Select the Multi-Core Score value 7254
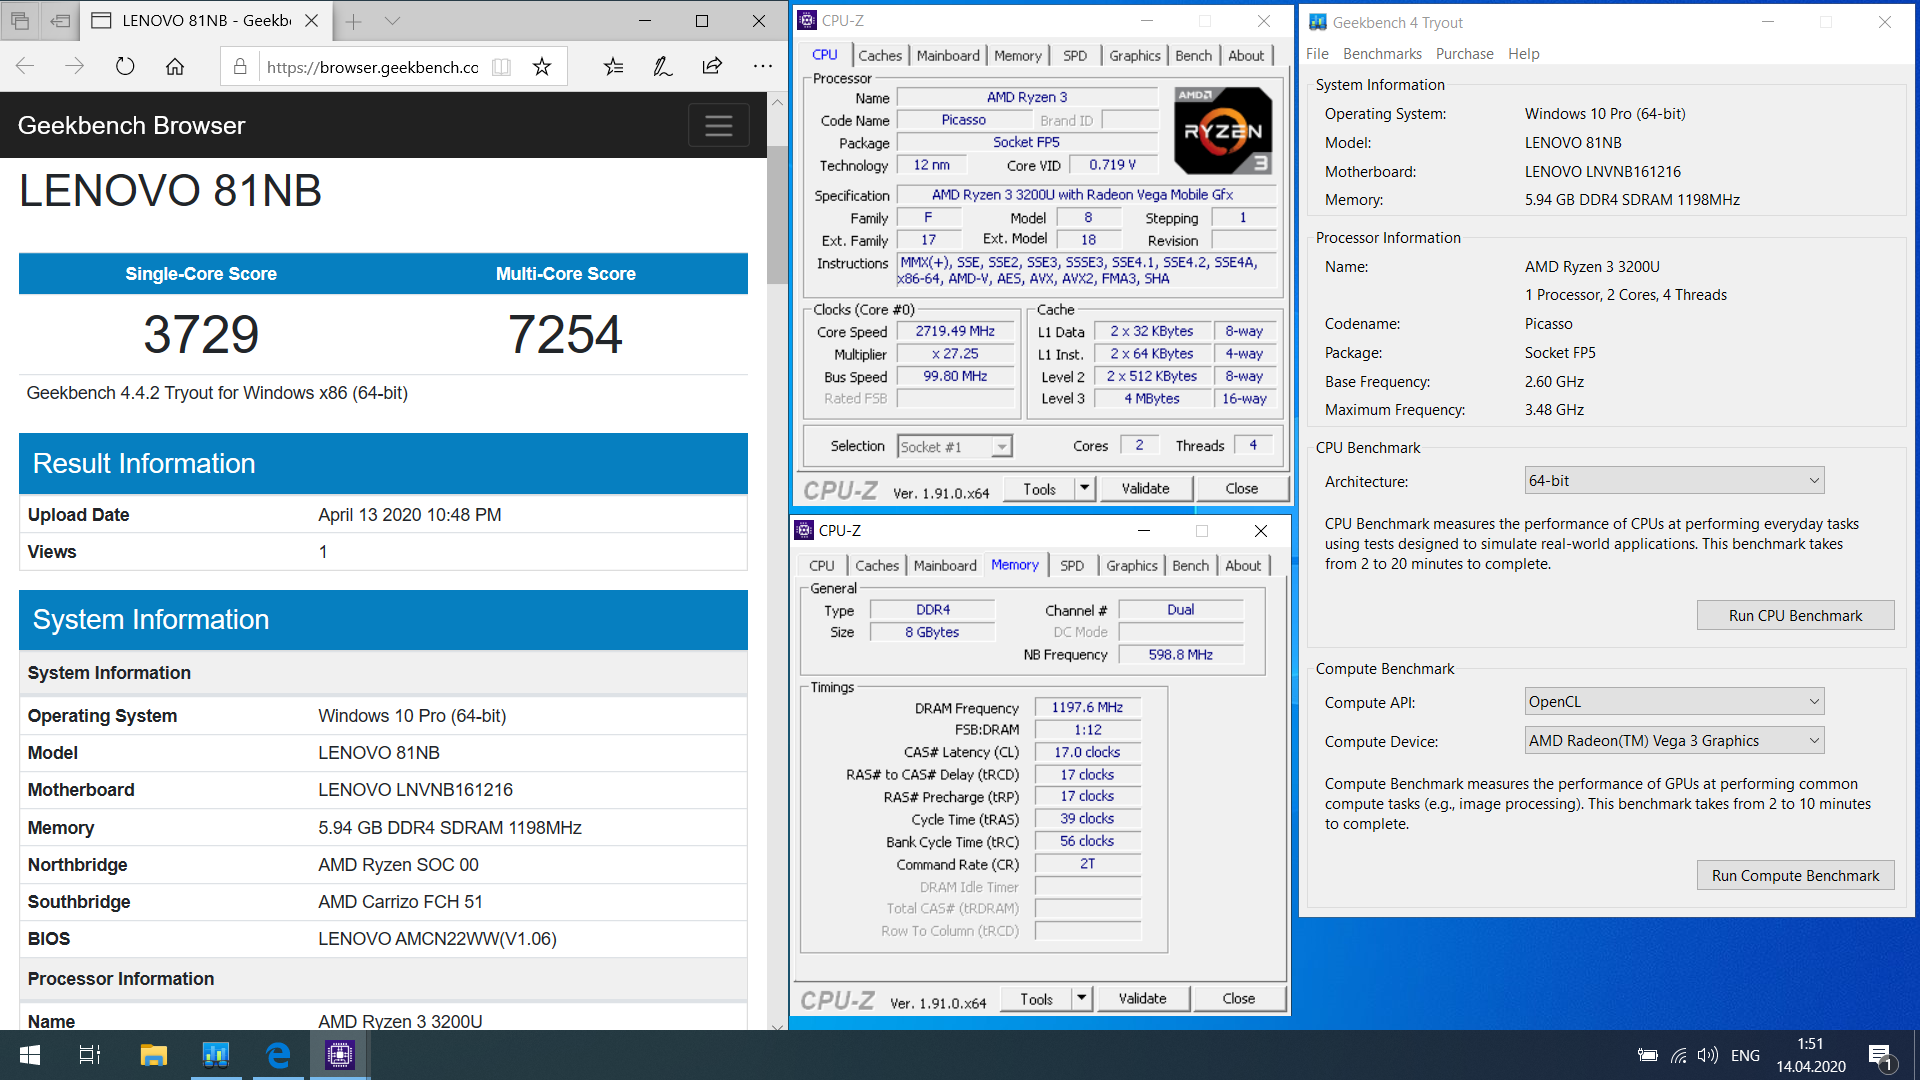This screenshot has height=1080, width=1920. click(x=565, y=334)
